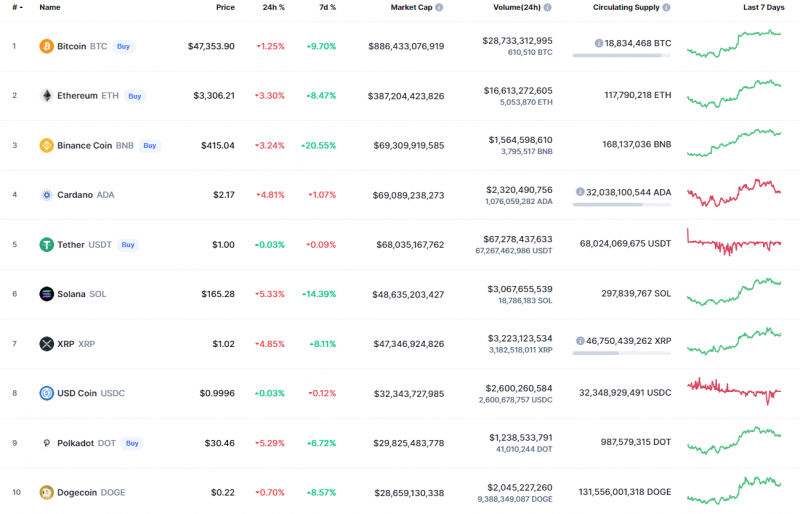
Task: View Cardano circulating supply progress bar
Action: 621,204
